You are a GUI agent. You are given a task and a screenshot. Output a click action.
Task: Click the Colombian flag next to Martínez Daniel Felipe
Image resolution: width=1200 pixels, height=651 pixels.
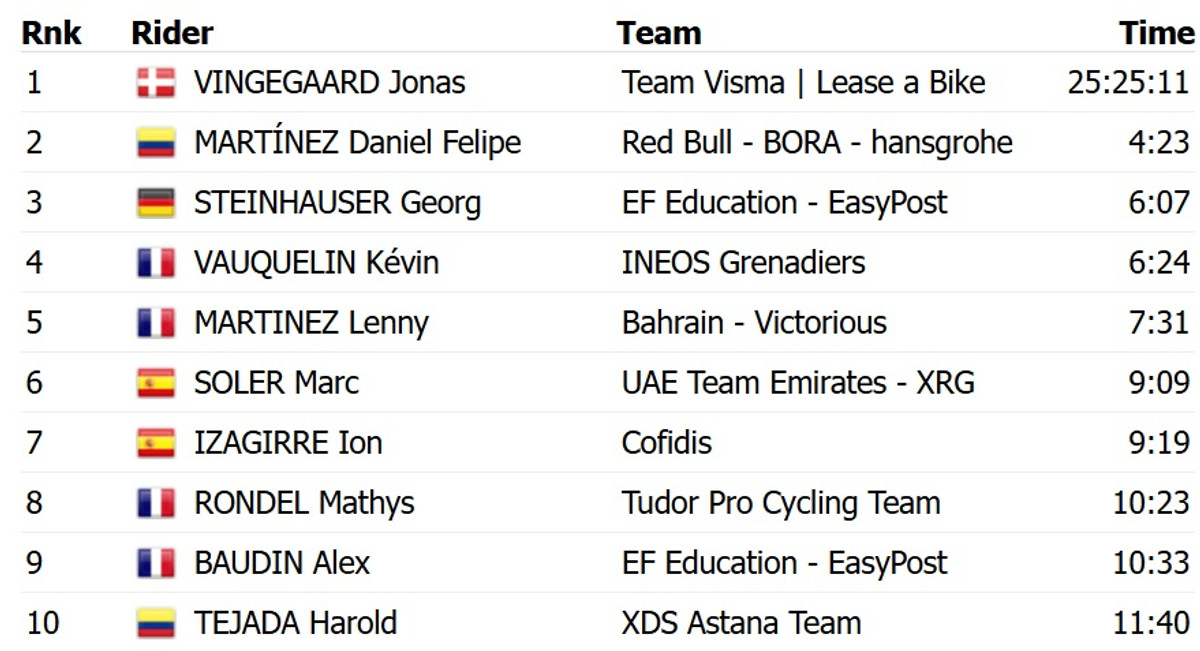156,142
